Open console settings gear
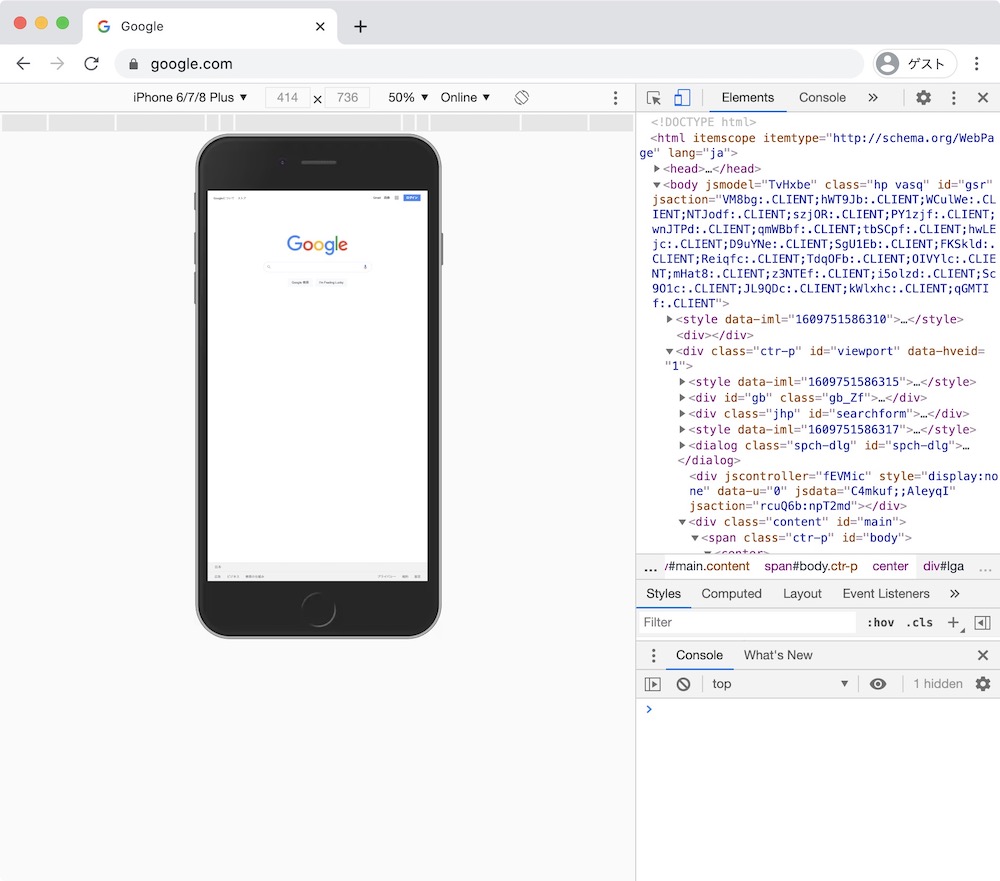1000x881 pixels. coord(983,684)
